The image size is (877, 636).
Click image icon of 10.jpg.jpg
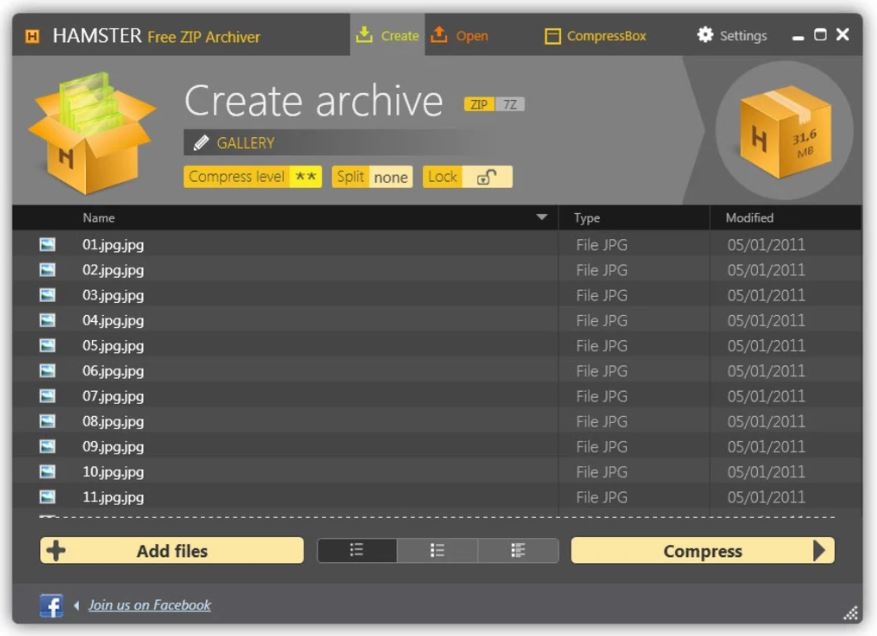point(48,472)
